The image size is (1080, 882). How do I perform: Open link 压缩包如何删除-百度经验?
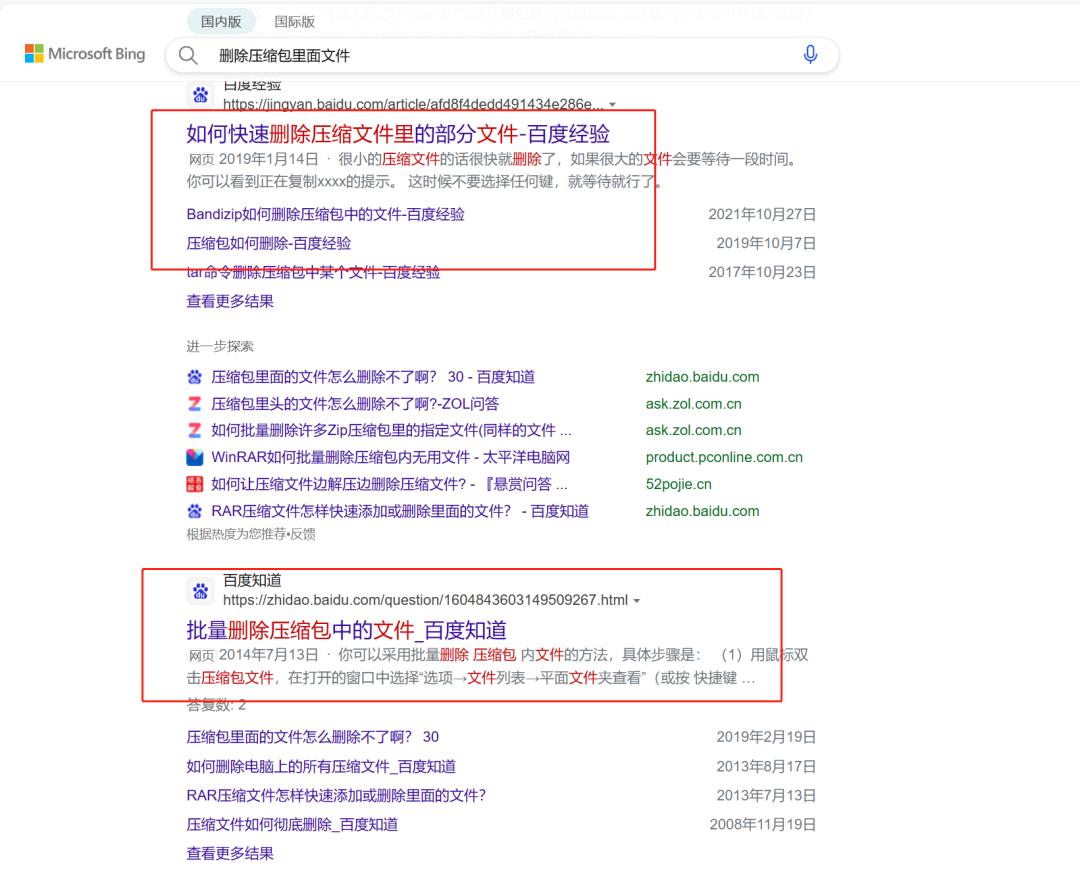pyautogui.click(x=269, y=243)
